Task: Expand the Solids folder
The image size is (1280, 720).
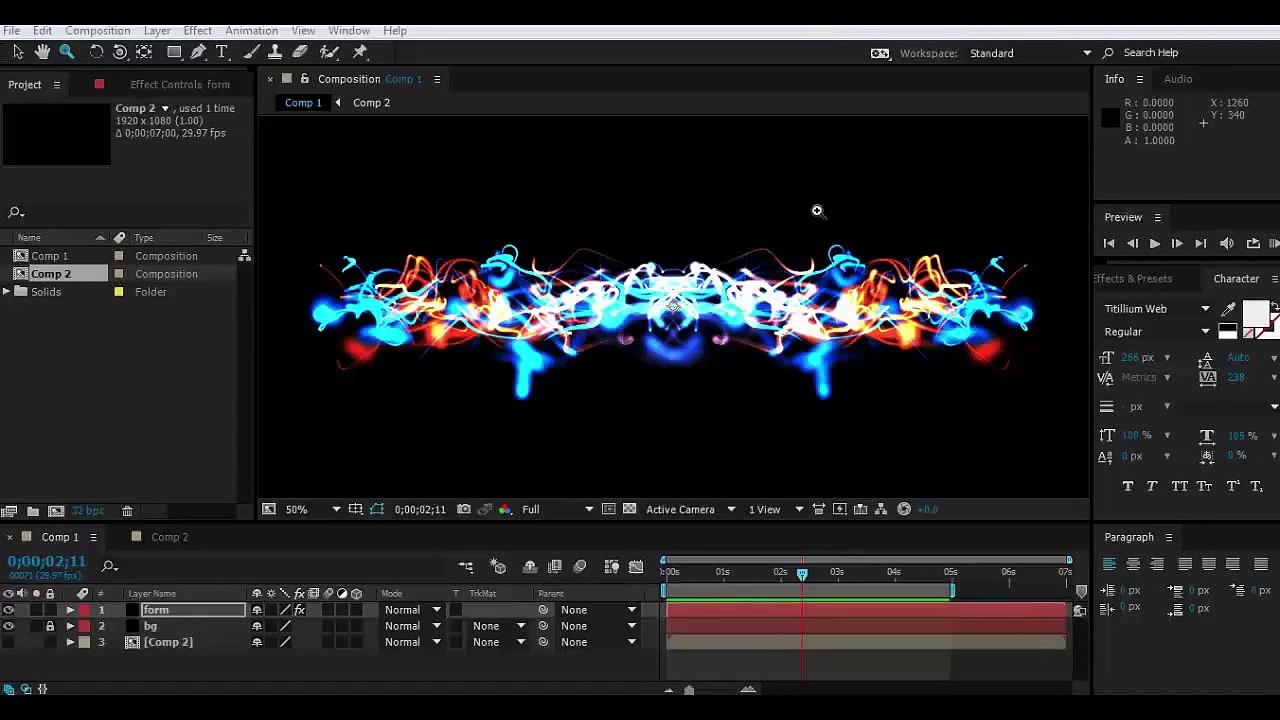Action: 7,292
